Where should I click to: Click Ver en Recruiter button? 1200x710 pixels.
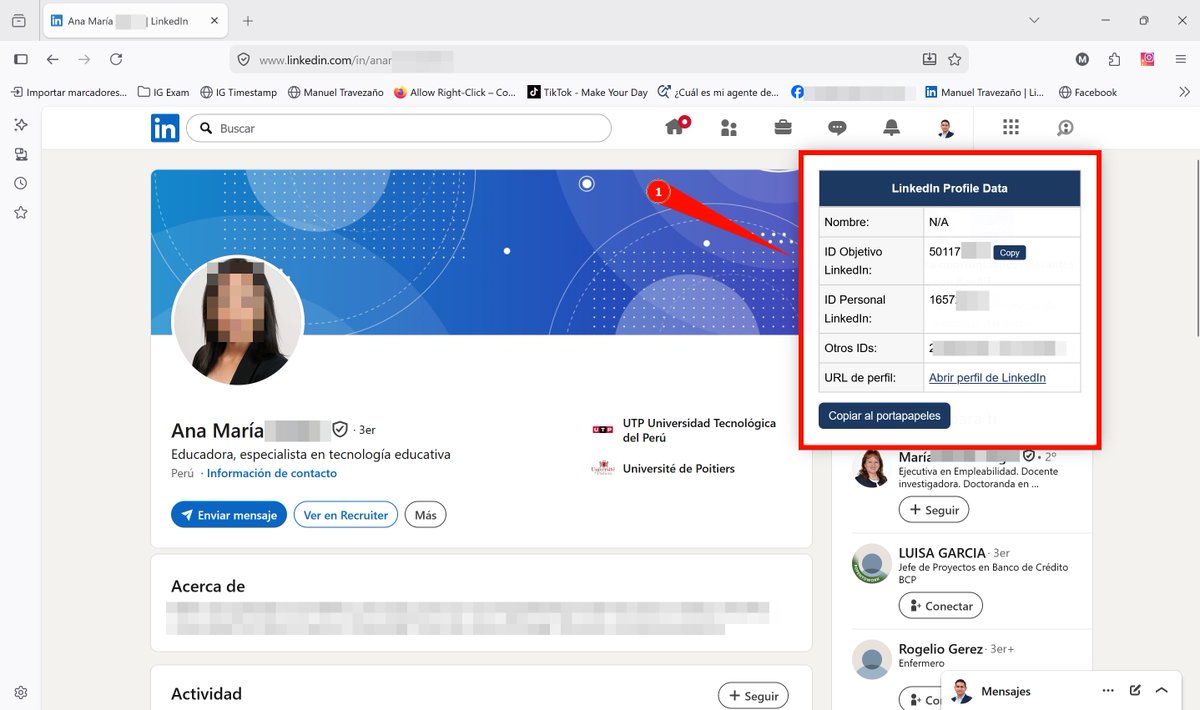[x=346, y=515]
